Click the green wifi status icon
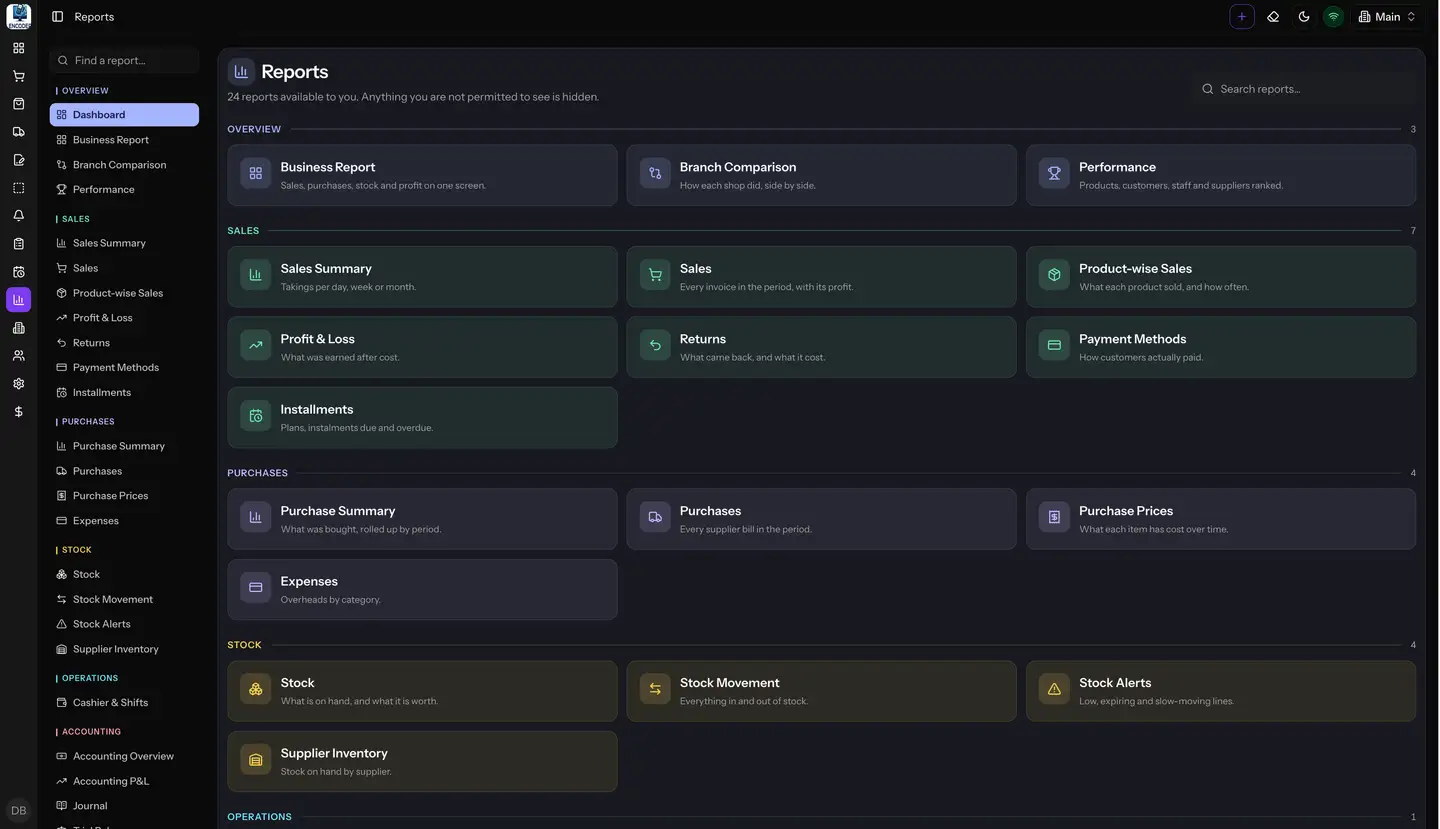This screenshot has height=829, width=1440. coord(1333,17)
